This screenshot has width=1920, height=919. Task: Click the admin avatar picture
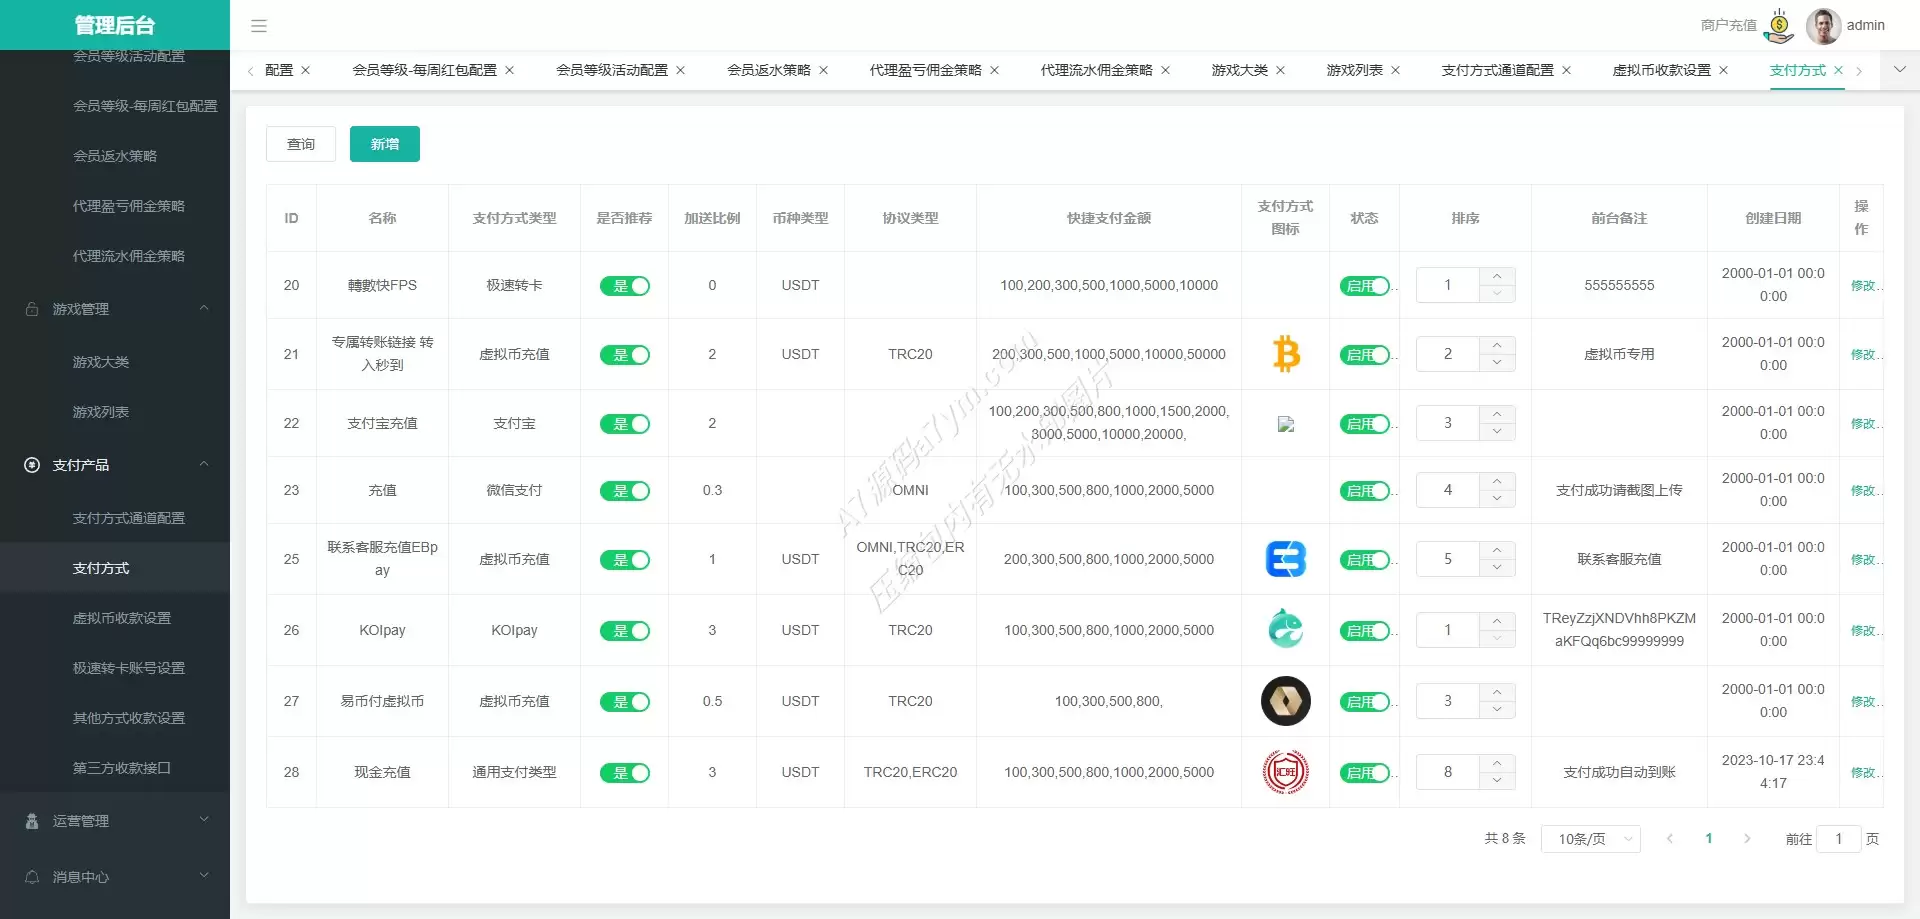click(1823, 26)
